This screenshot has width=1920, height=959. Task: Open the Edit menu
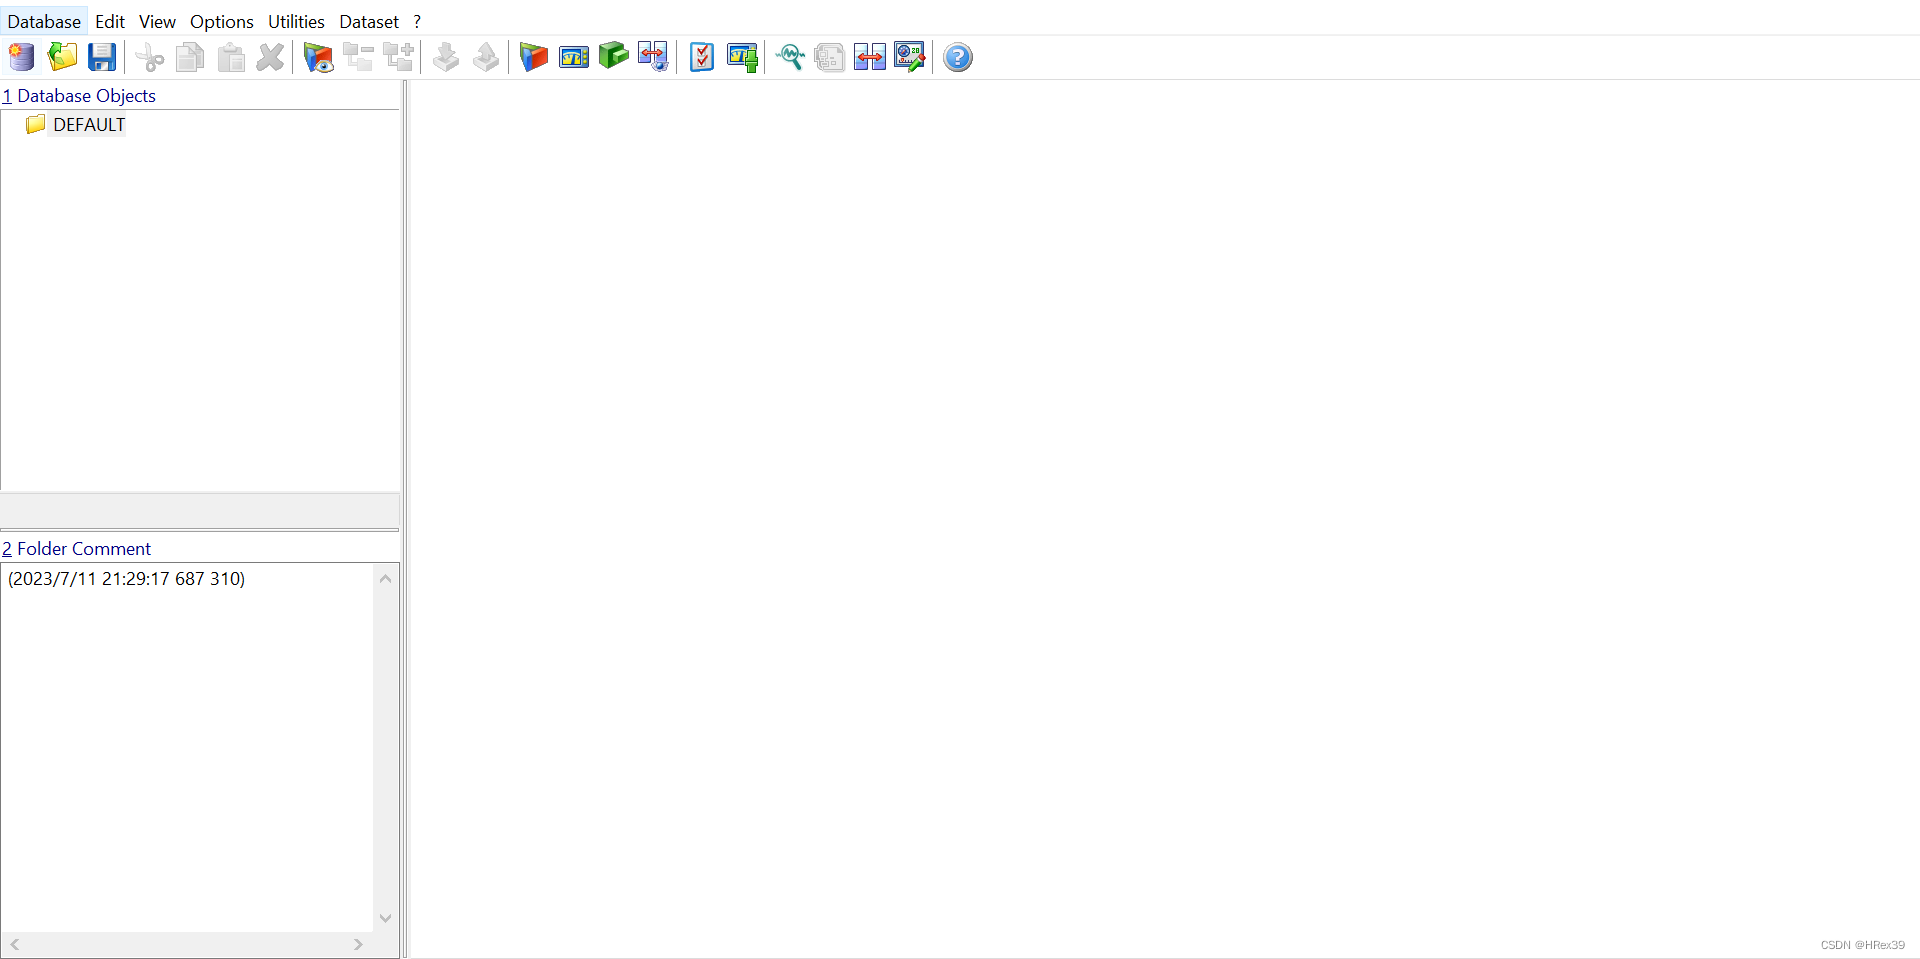110,21
